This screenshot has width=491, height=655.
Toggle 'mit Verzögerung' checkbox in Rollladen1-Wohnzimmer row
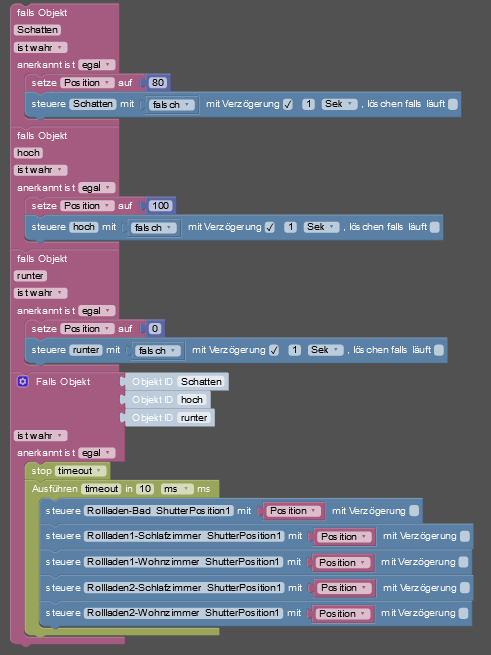(463, 562)
